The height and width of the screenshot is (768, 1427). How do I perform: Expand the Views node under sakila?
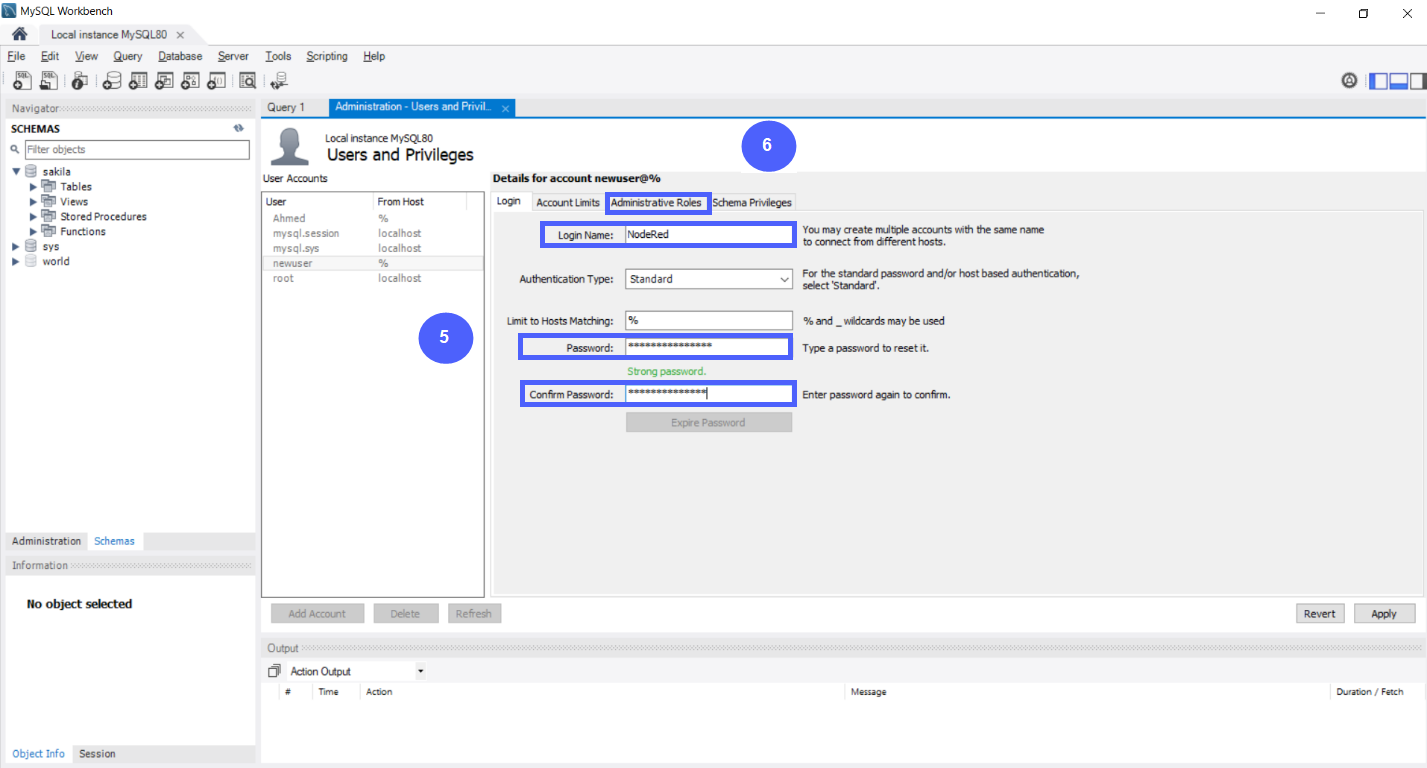(34, 202)
